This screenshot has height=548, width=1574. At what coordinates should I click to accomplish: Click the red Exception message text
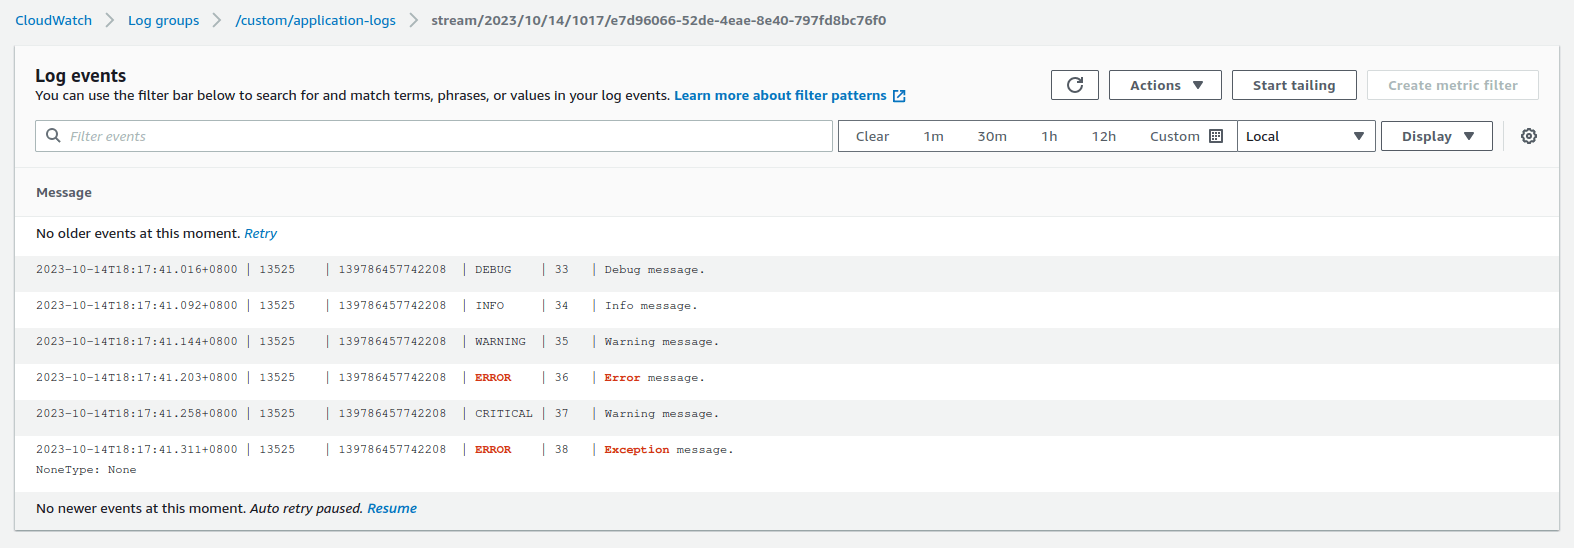[x=637, y=450]
